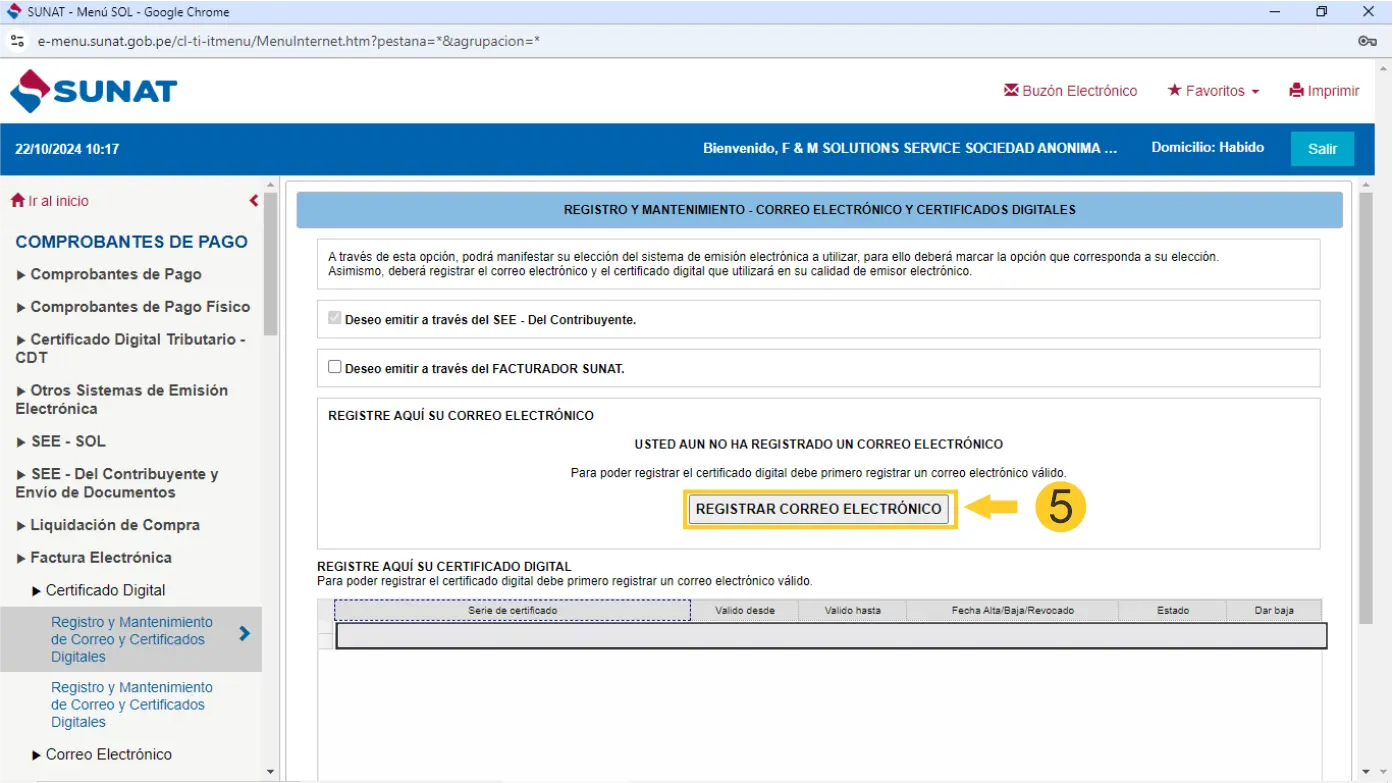Click blue chevron beside selected Registro item
Image resolution: width=1393 pixels, height=783 pixels.
(244, 633)
